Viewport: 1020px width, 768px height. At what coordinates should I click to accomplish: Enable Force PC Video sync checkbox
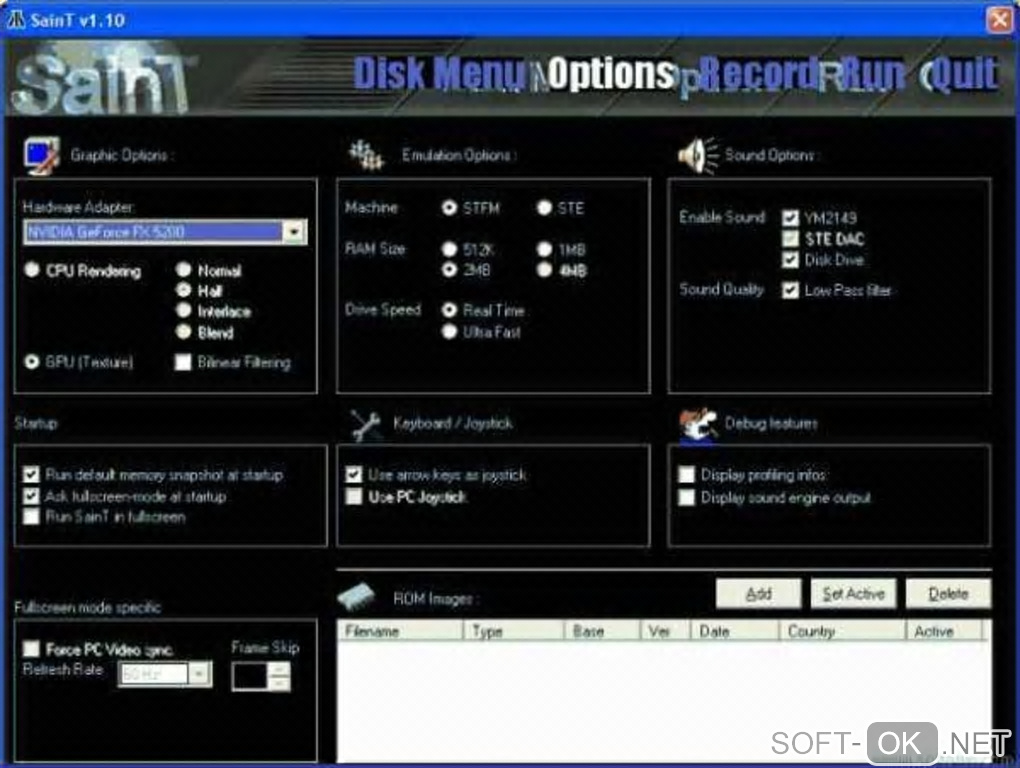[x=31, y=648]
